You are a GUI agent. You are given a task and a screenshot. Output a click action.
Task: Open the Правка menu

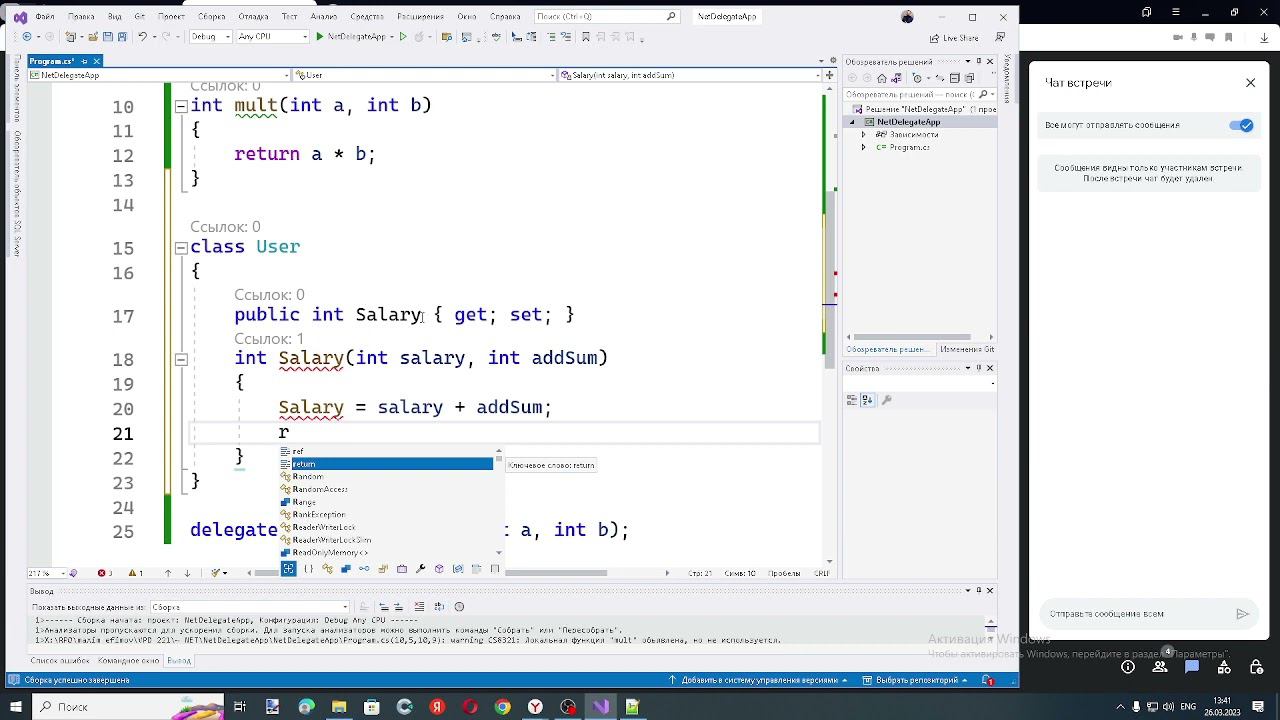tap(81, 17)
